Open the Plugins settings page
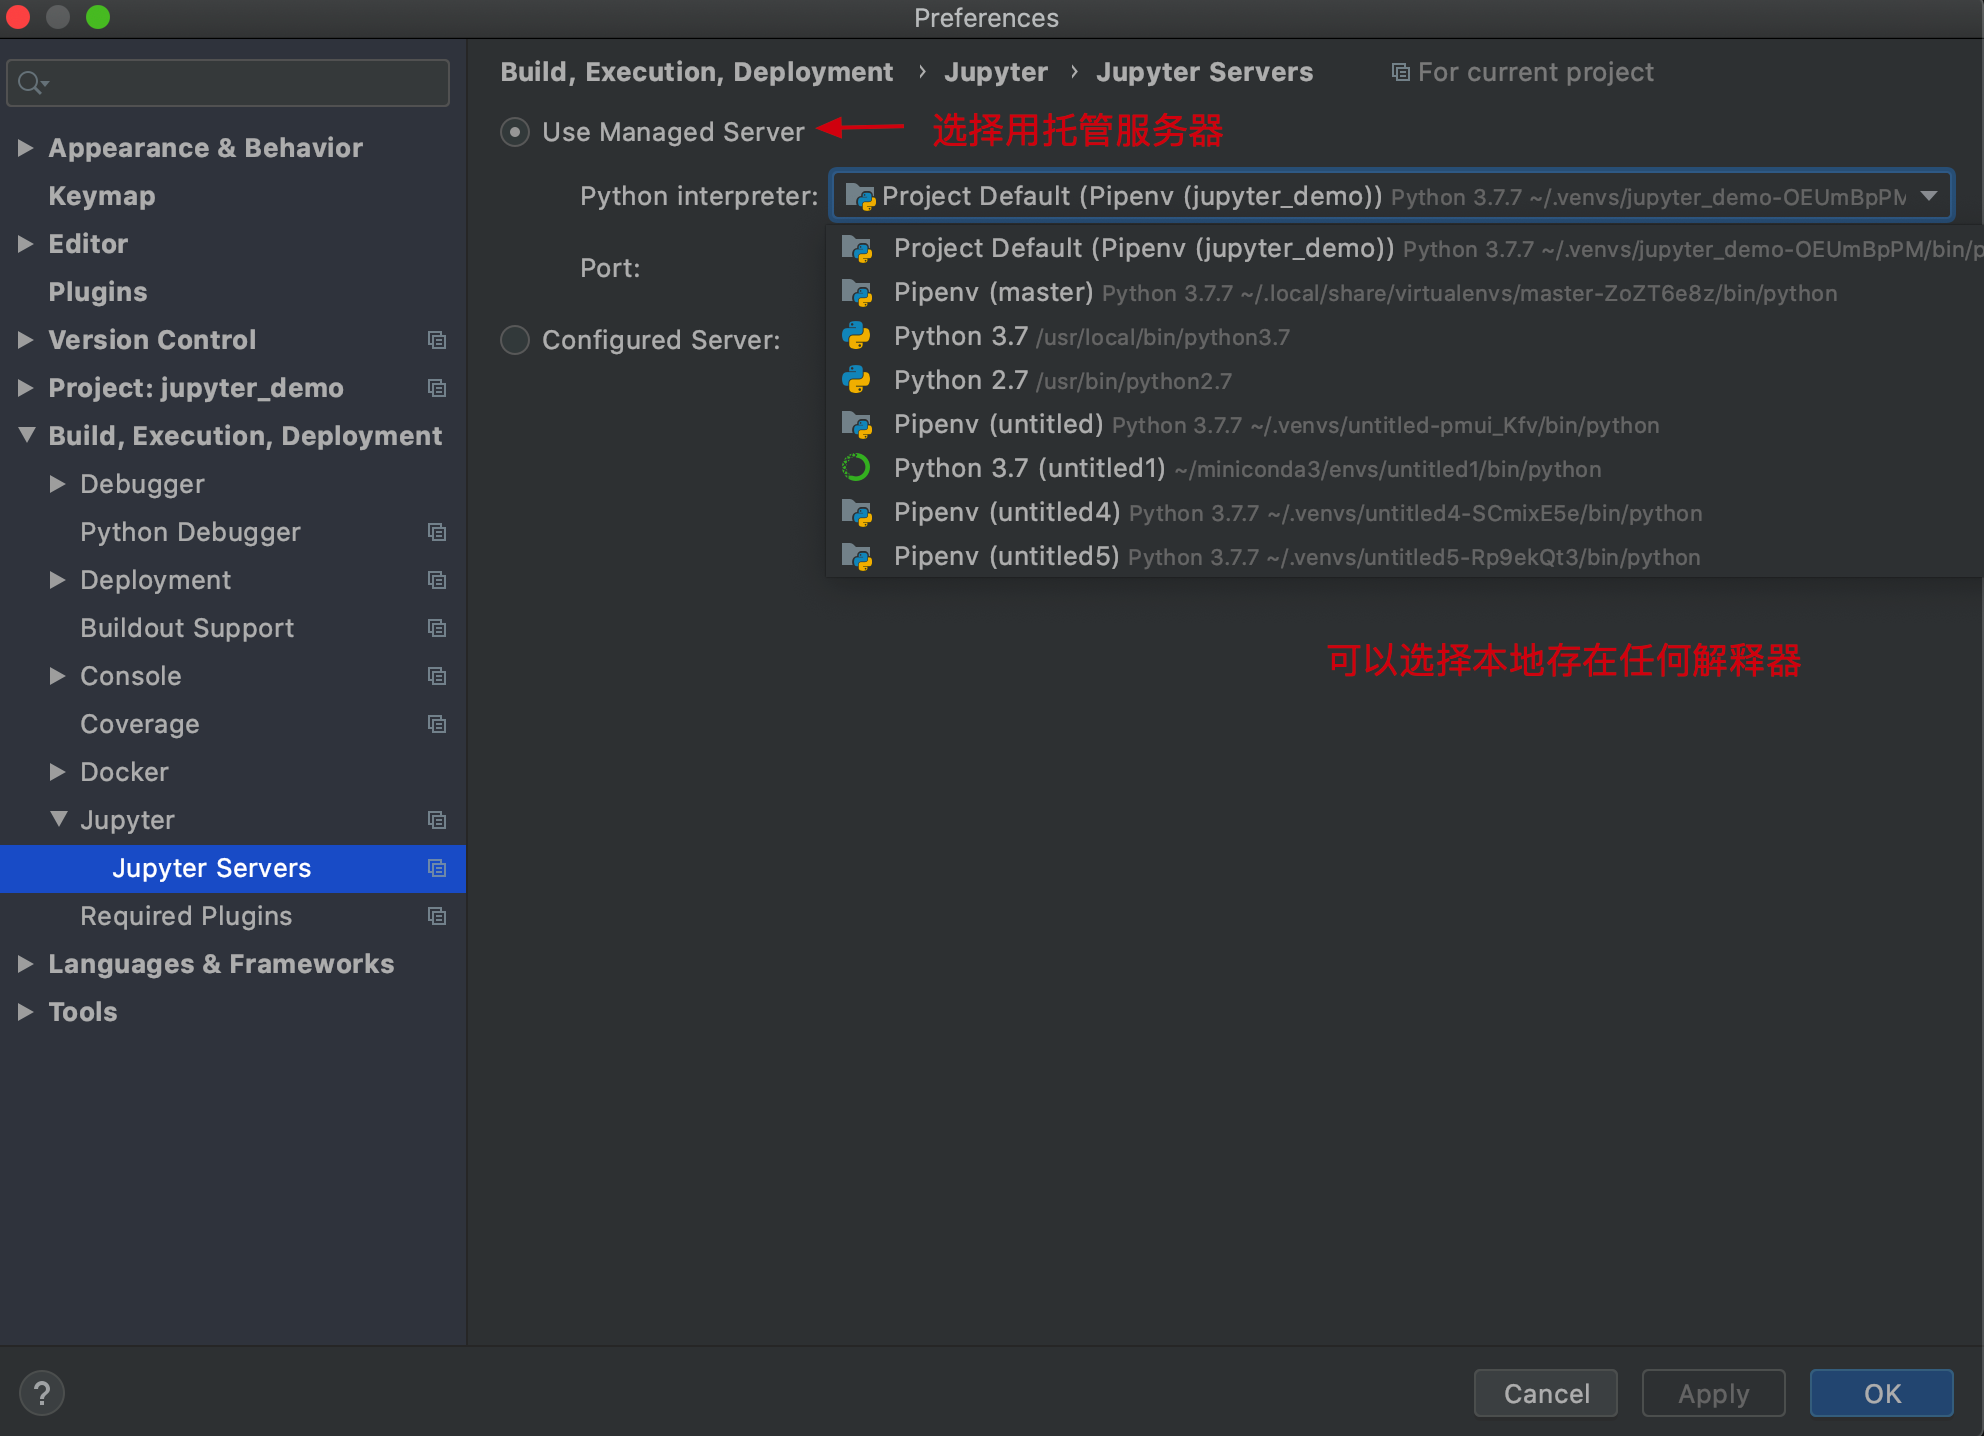 [98, 292]
